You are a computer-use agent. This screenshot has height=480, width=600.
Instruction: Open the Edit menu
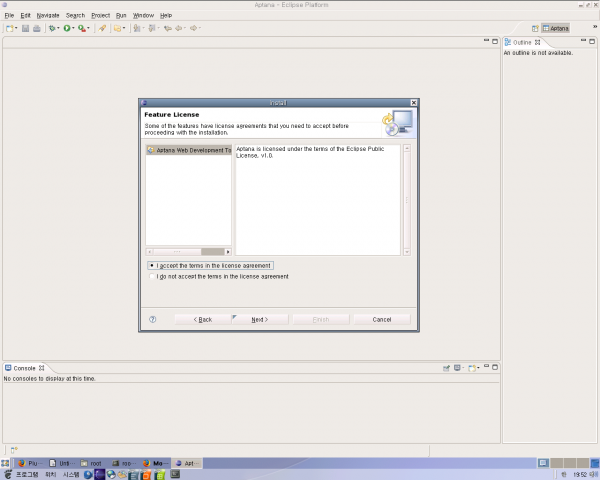click(x=25, y=15)
